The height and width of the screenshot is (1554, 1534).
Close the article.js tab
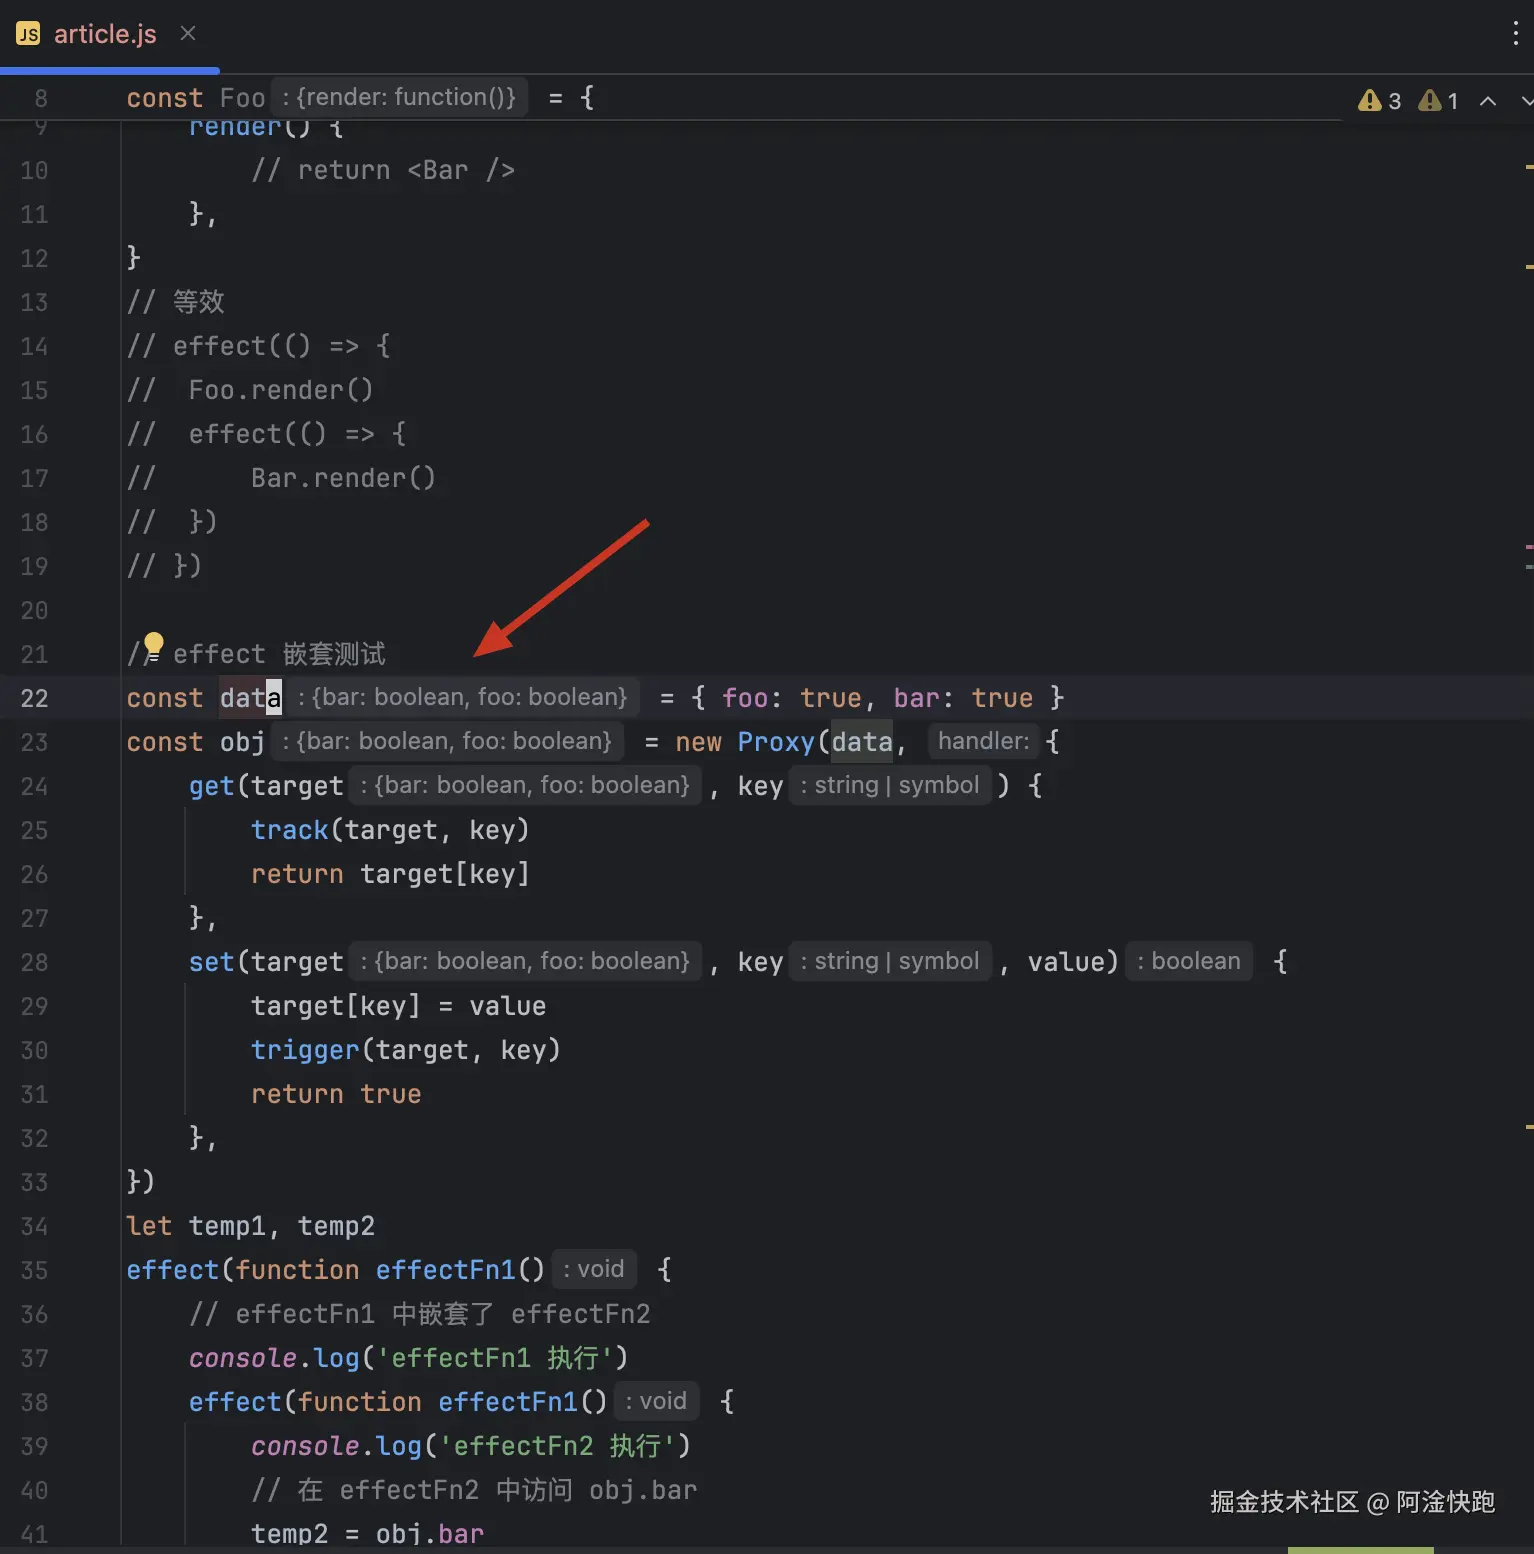187,34
